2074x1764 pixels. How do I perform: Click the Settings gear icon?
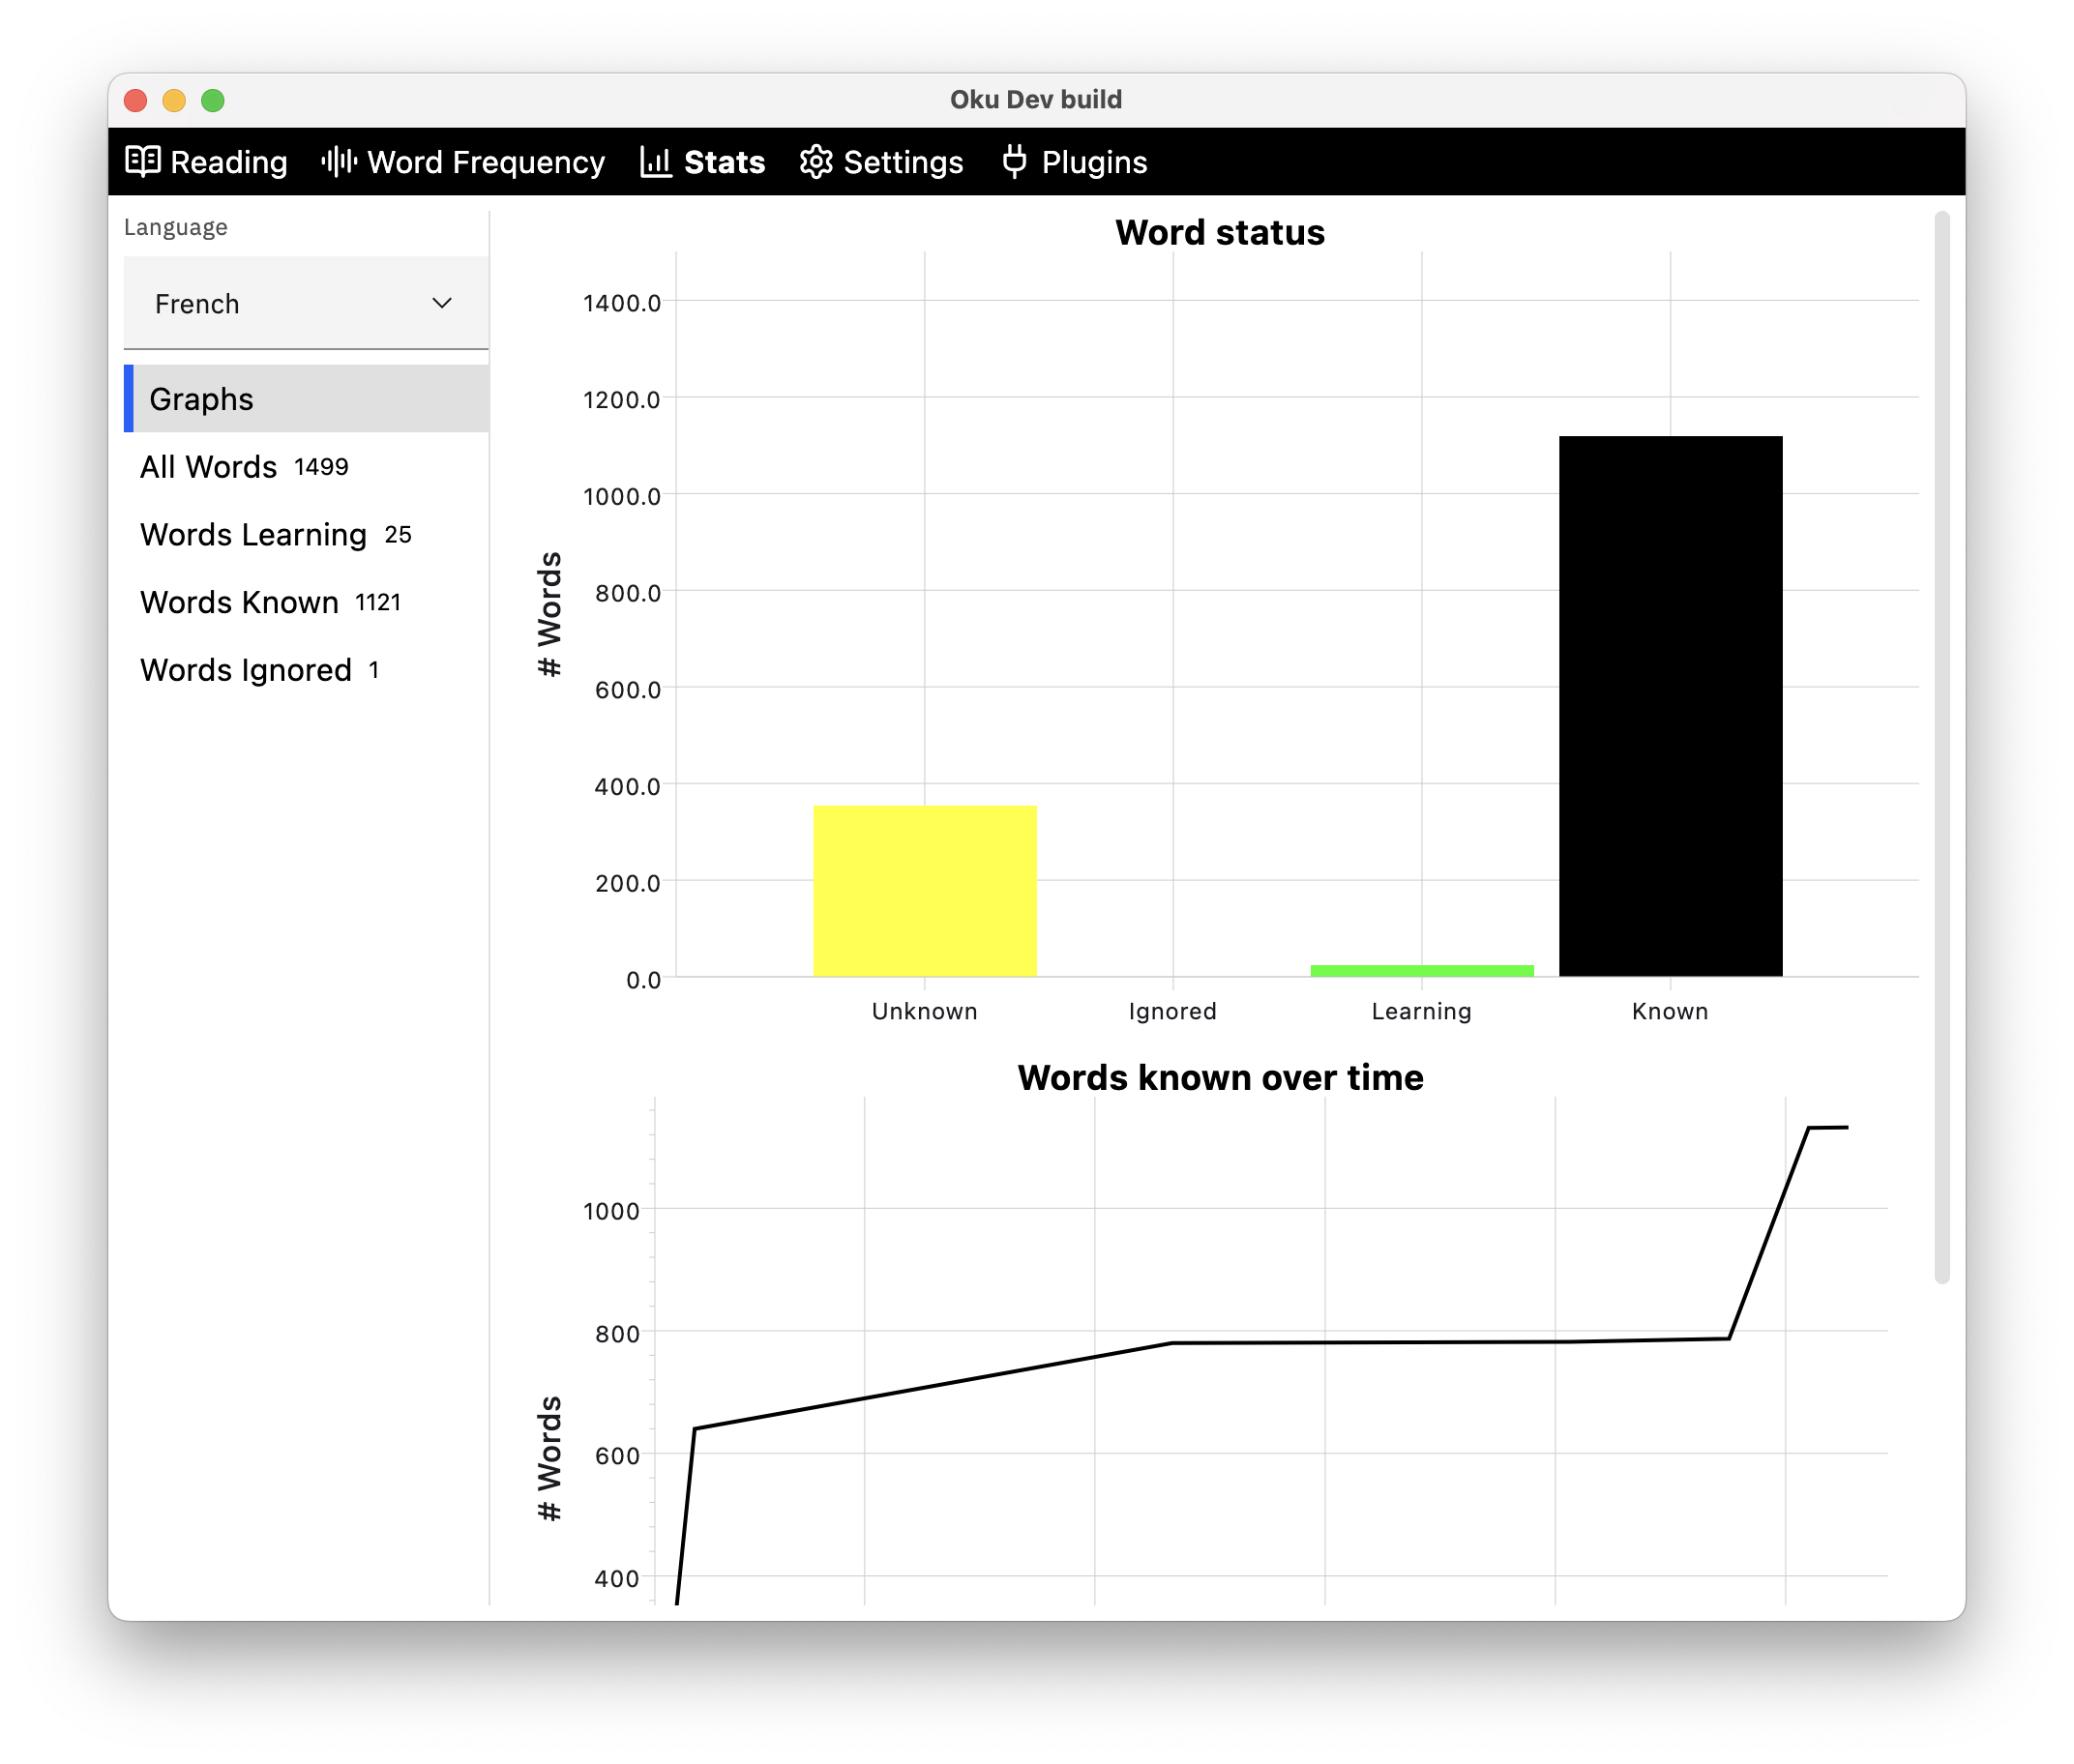(816, 161)
